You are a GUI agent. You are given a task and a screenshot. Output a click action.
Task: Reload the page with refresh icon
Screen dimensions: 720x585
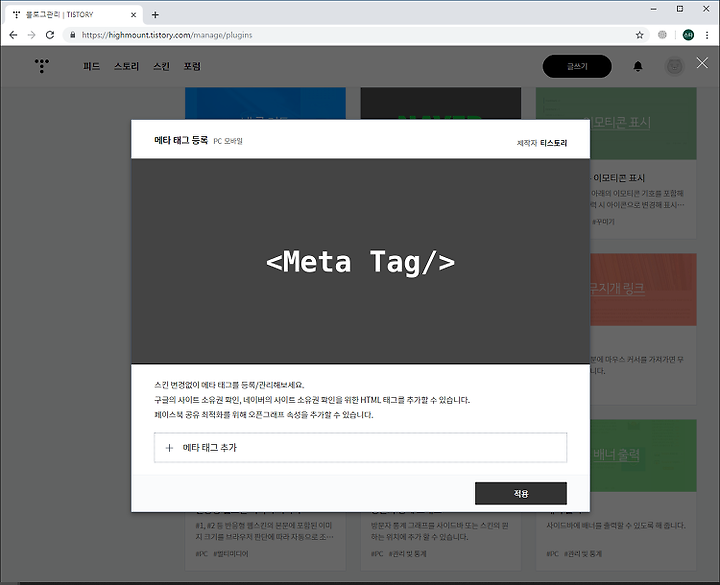pyautogui.click(x=50, y=35)
